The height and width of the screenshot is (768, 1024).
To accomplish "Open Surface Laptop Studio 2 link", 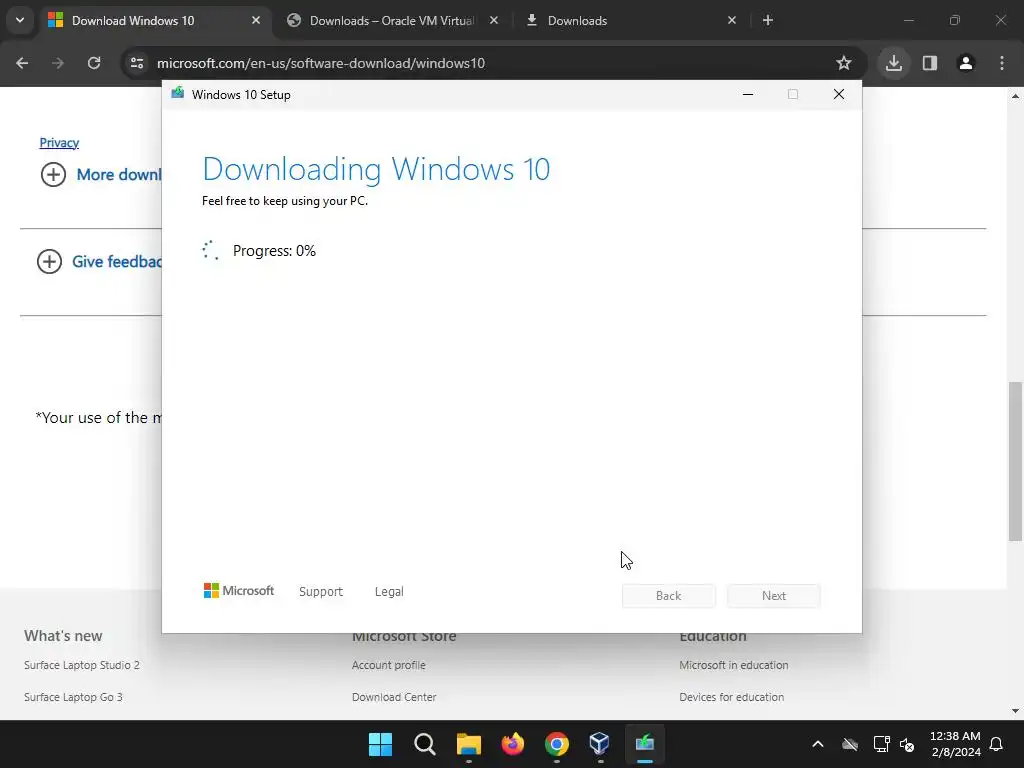I will (x=82, y=665).
